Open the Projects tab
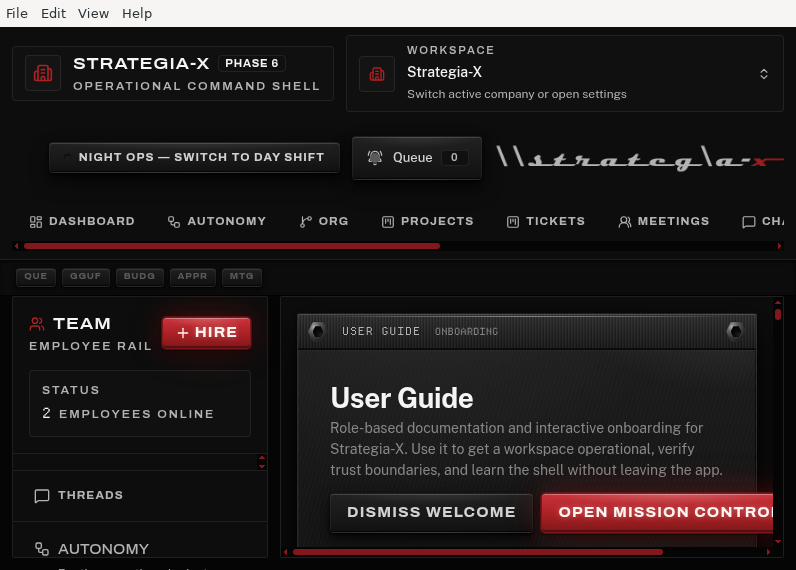The height and width of the screenshot is (570, 796). [427, 221]
